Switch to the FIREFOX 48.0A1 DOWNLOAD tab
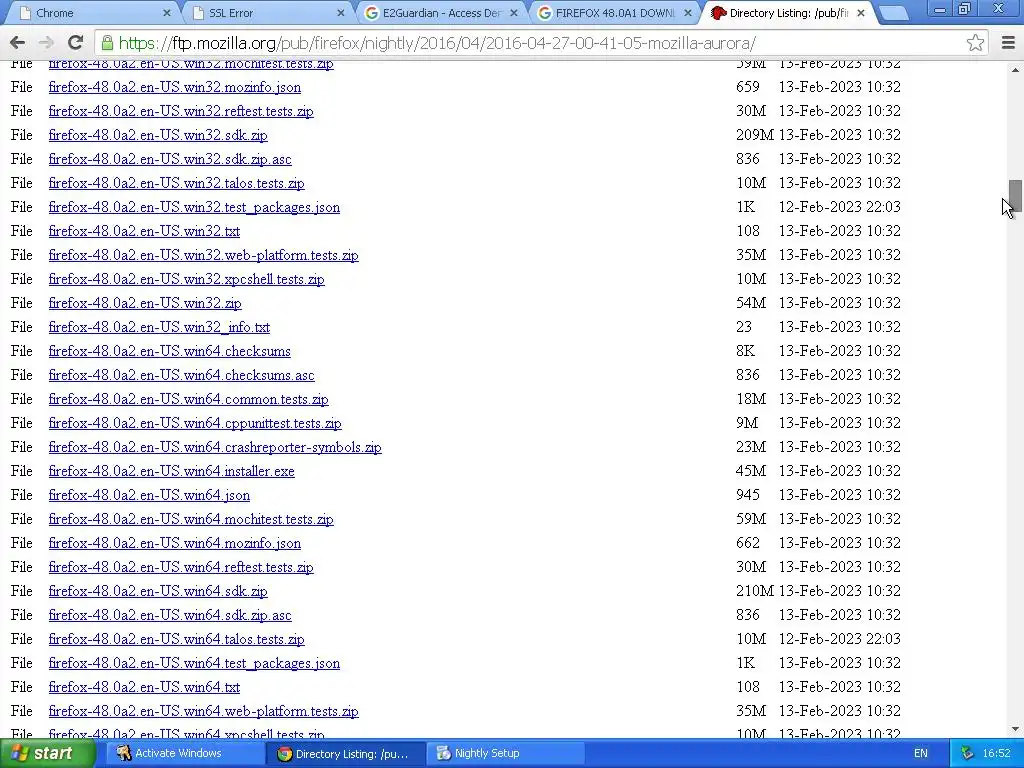This screenshot has height=768, width=1024. click(615, 13)
